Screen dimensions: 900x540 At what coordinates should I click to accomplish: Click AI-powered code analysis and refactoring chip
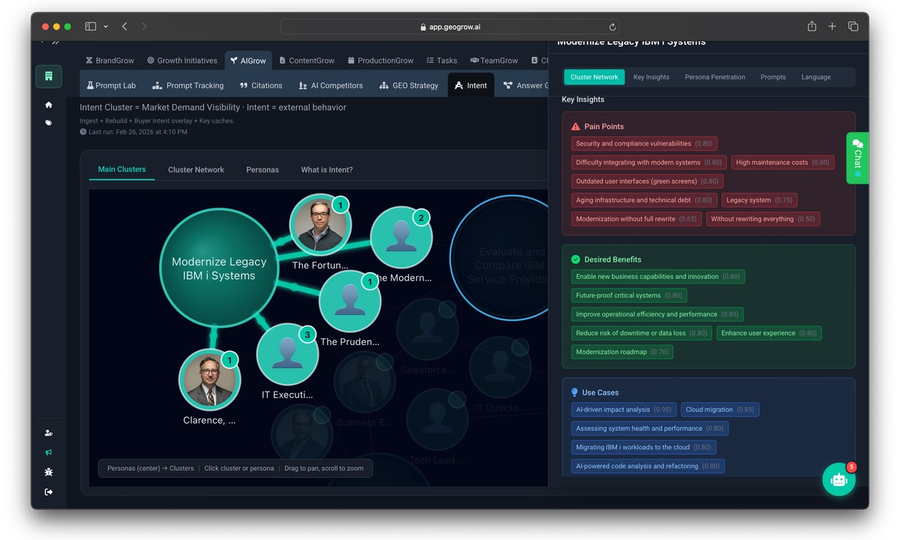point(647,467)
